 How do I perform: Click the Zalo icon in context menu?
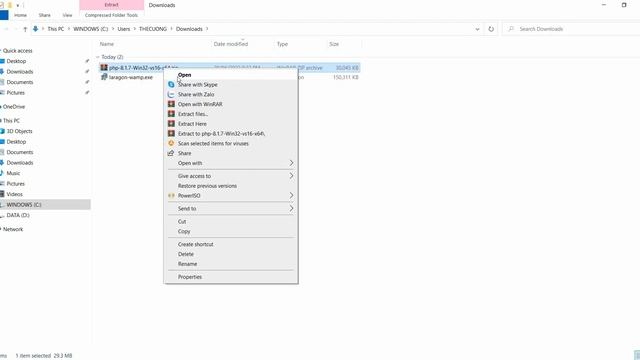pos(171,94)
